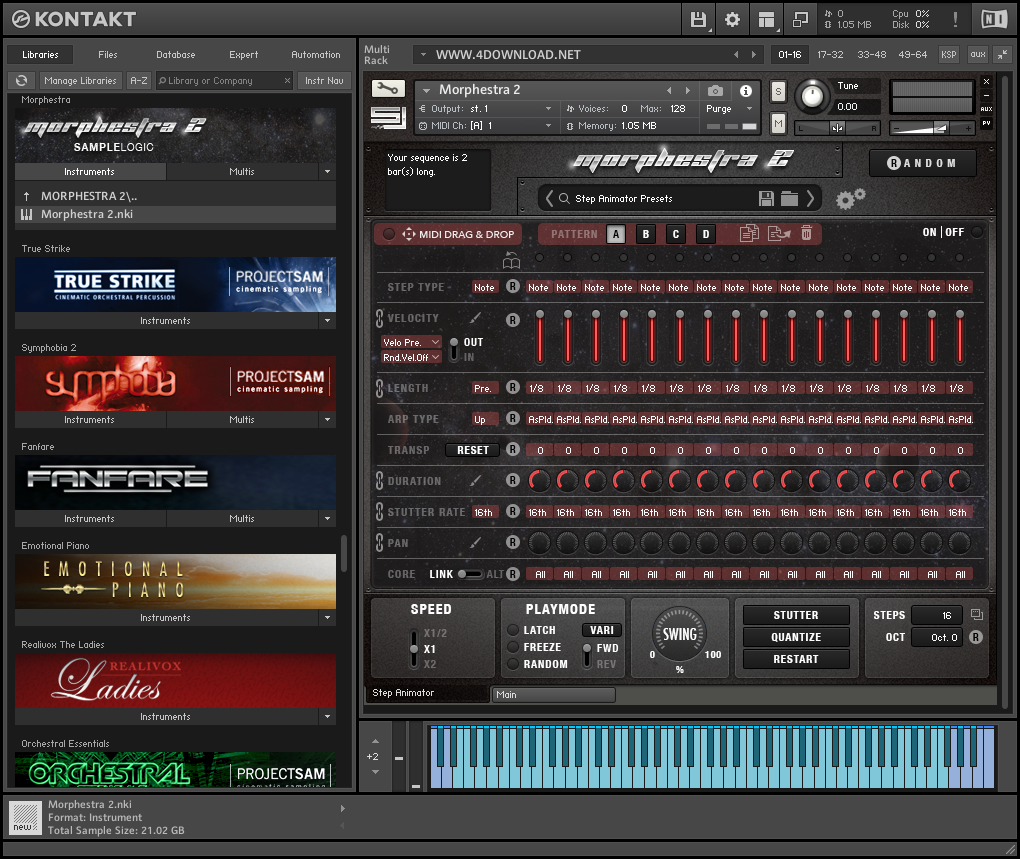Solo the Morphestra 2 instrument
This screenshot has height=859, width=1020.
point(778,92)
